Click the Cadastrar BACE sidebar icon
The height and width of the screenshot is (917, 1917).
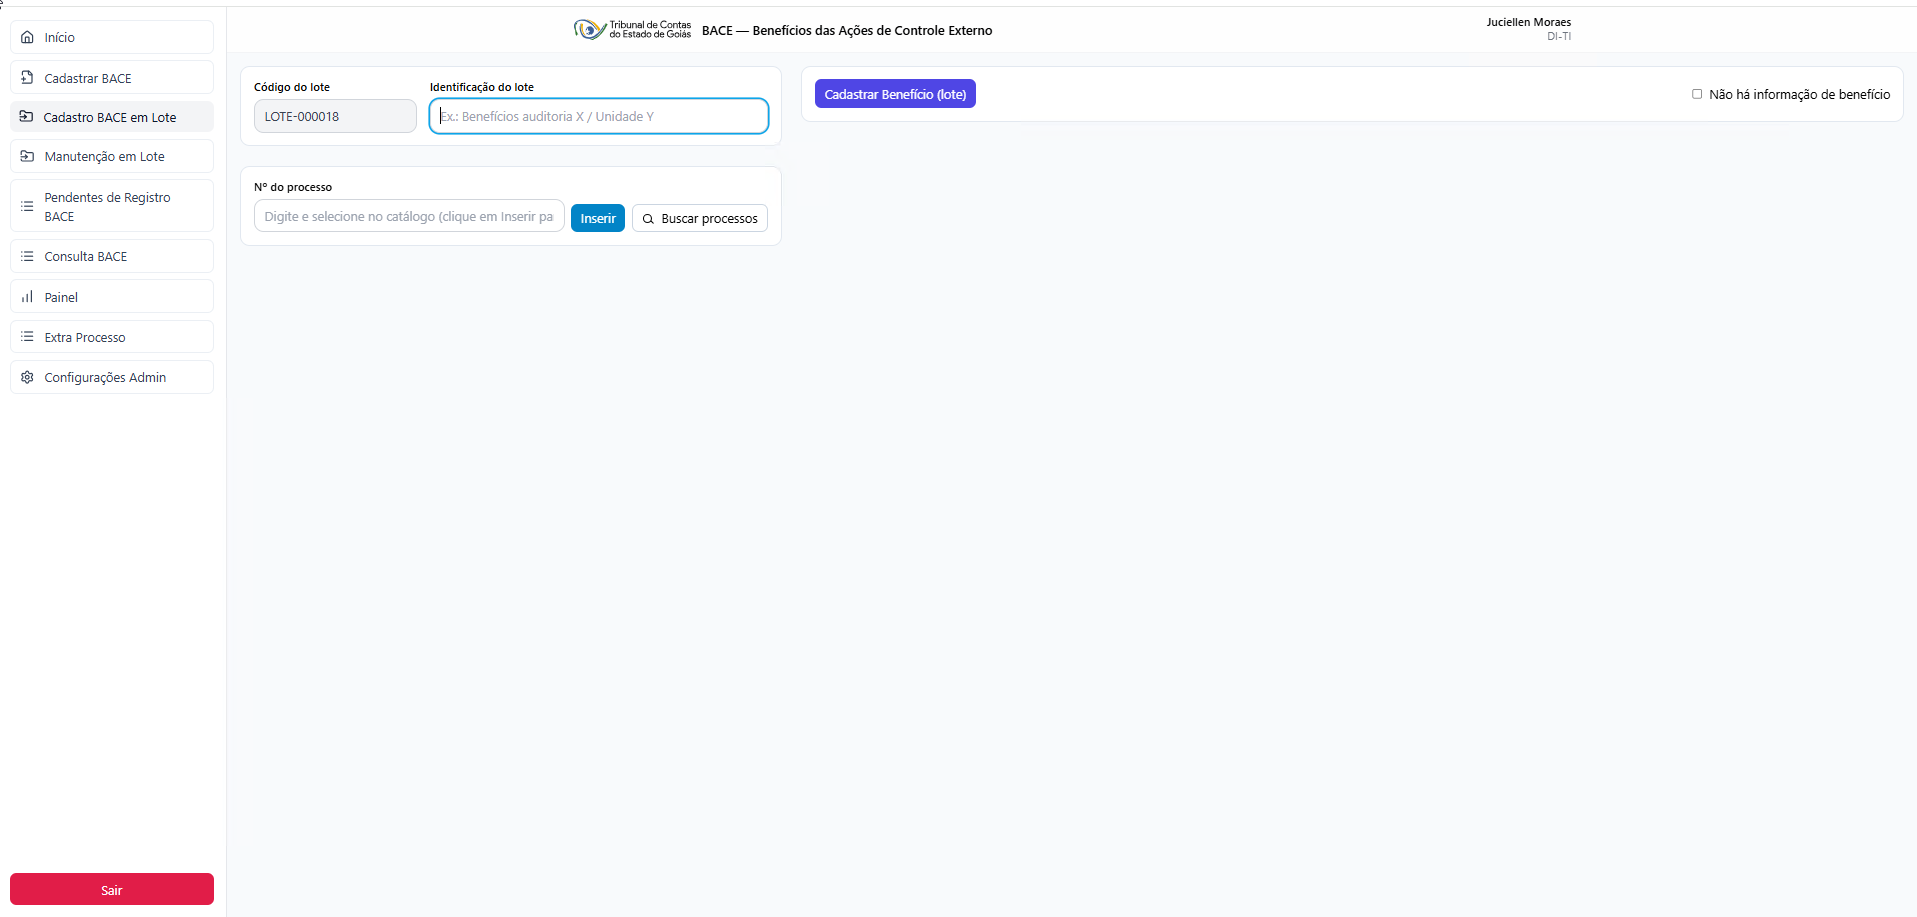pos(27,78)
